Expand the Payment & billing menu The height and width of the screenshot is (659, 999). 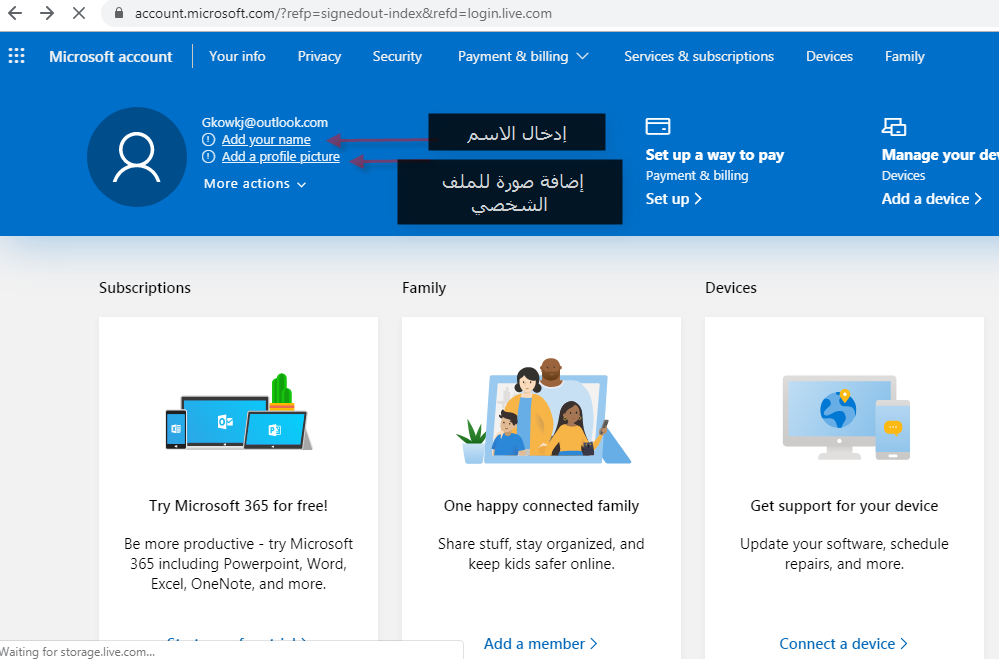click(x=523, y=56)
